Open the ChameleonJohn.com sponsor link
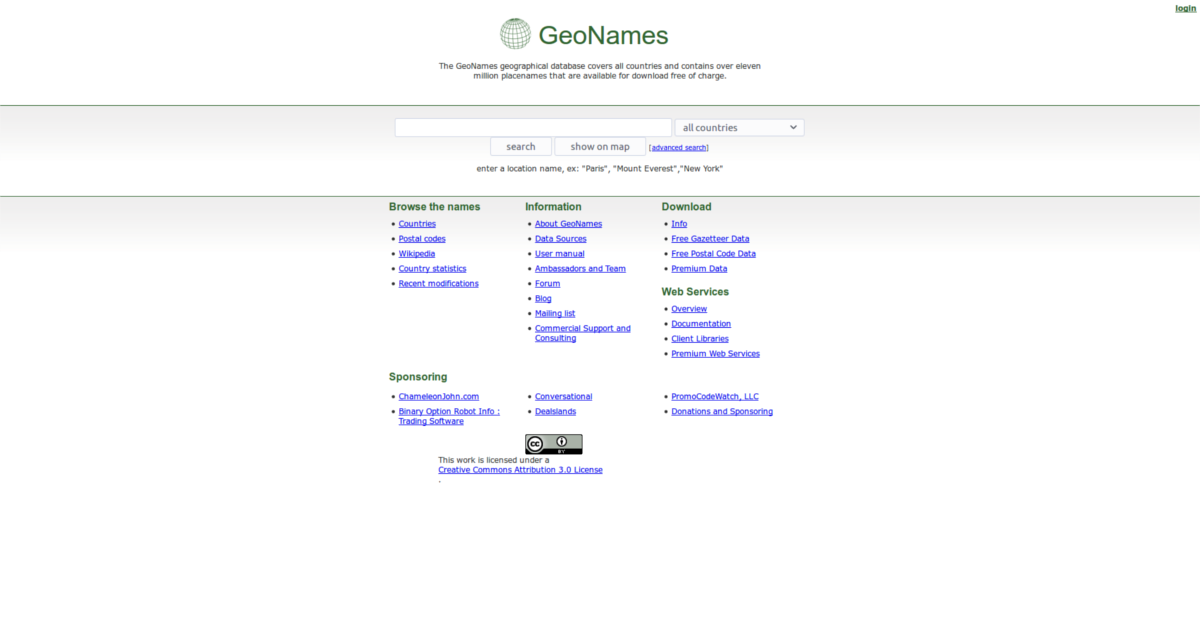 439,397
